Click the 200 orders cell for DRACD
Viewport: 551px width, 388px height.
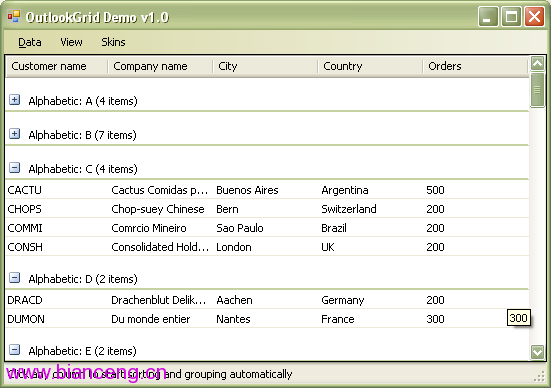[477, 300]
